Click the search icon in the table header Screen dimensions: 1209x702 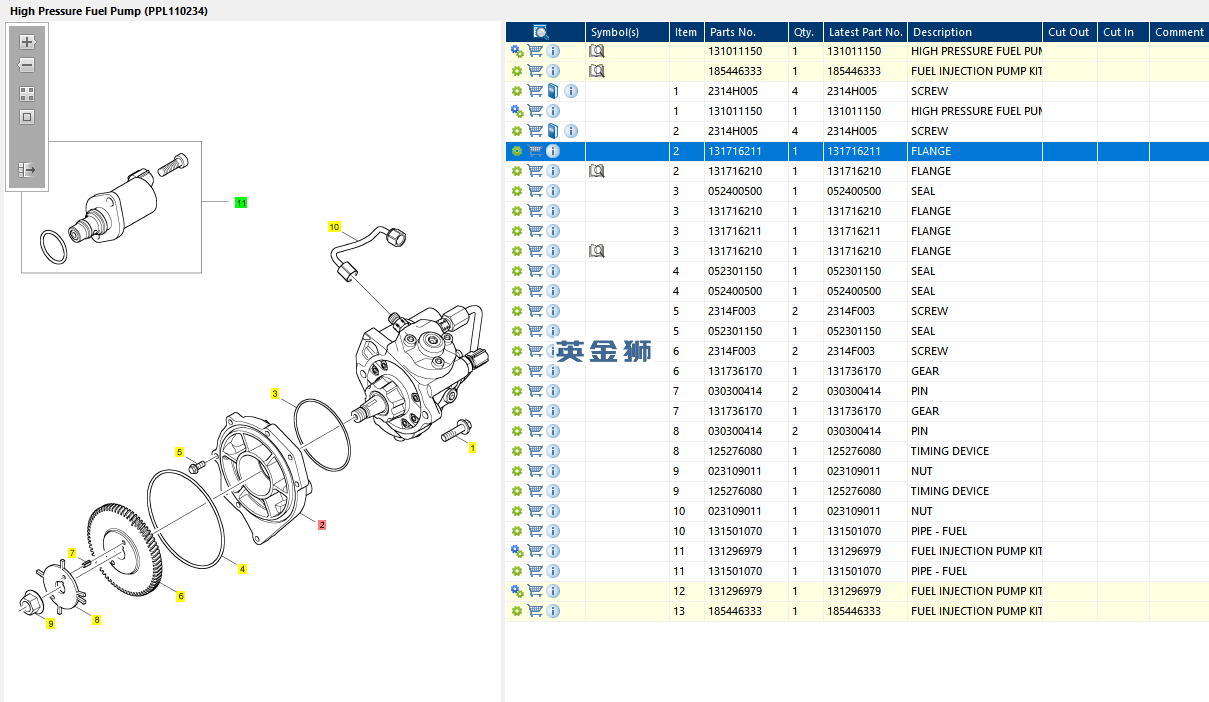(x=541, y=32)
